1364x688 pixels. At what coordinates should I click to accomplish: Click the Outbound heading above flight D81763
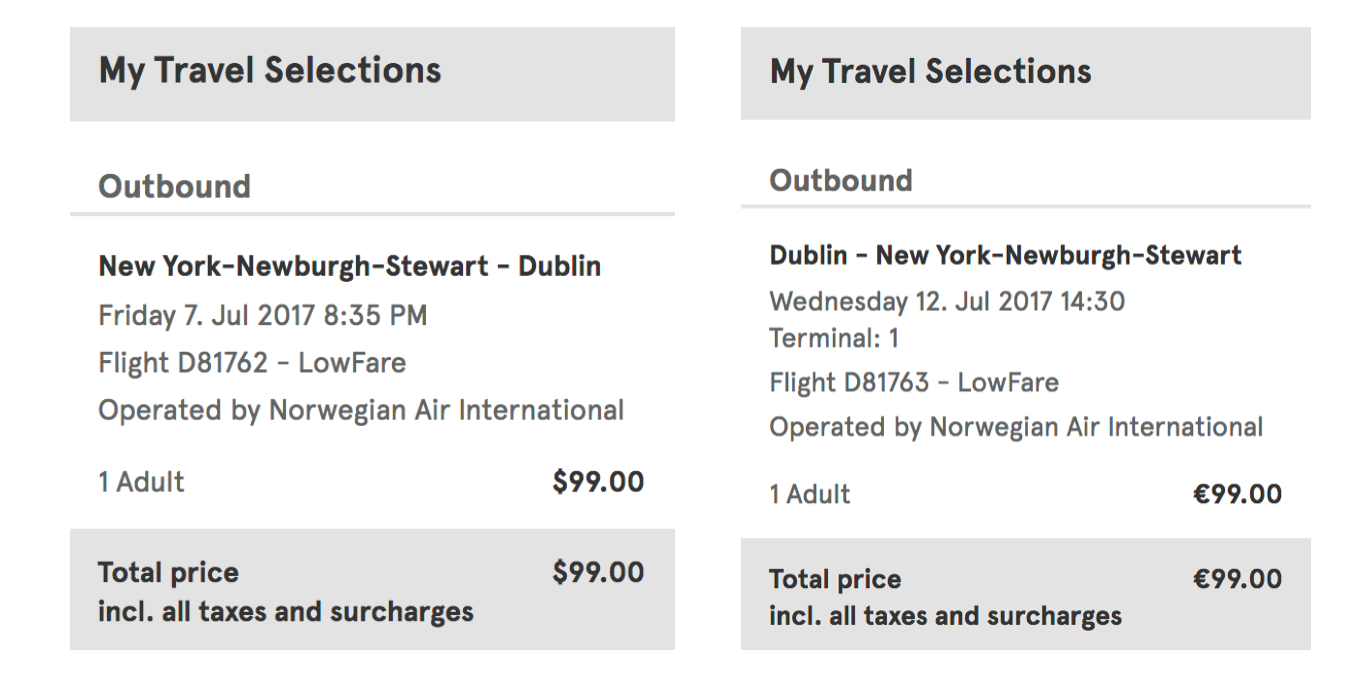[840, 181]
